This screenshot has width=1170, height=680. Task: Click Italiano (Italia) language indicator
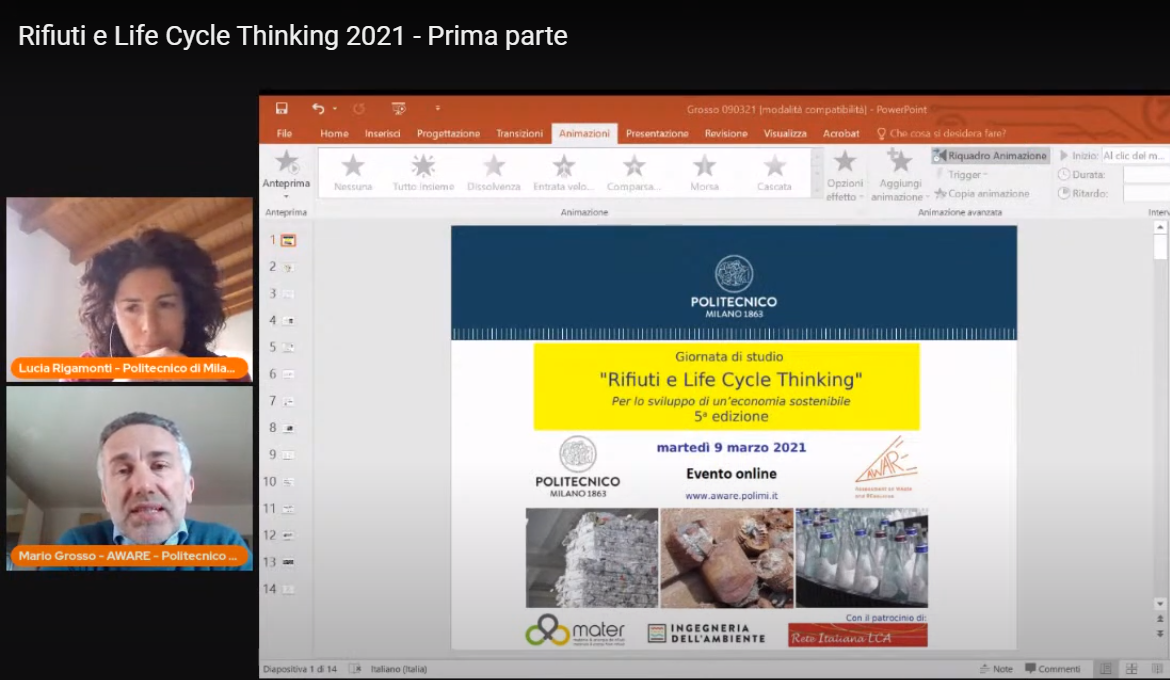(398, 669)
